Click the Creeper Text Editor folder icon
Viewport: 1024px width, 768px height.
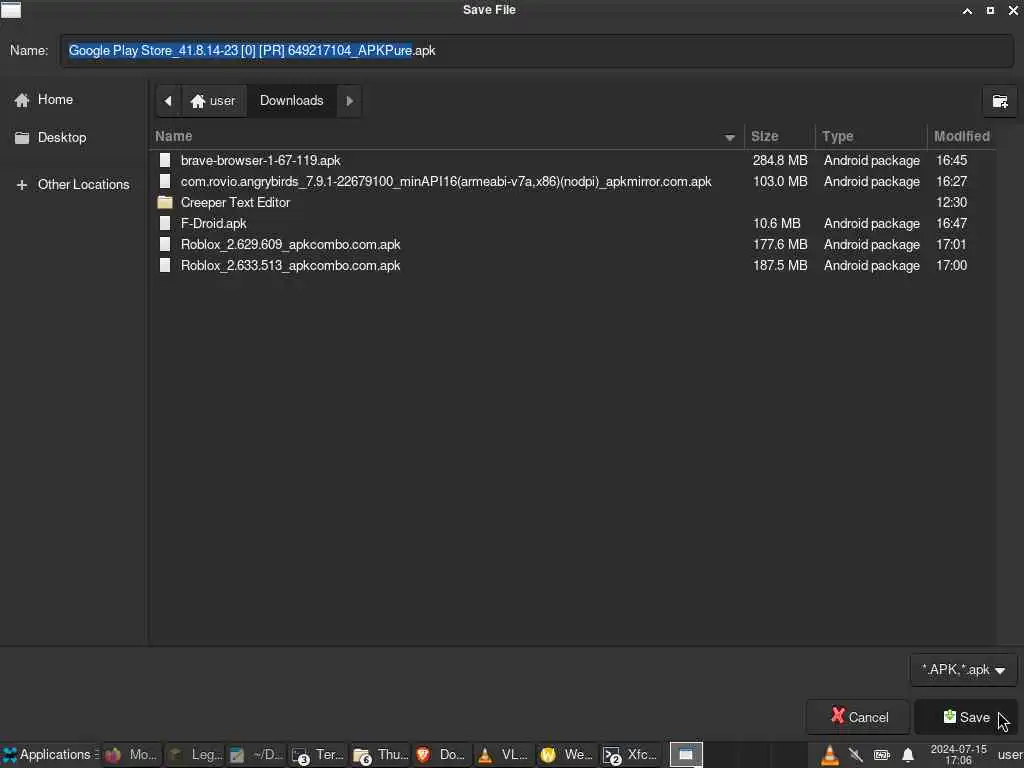click(x=165, y=202)
